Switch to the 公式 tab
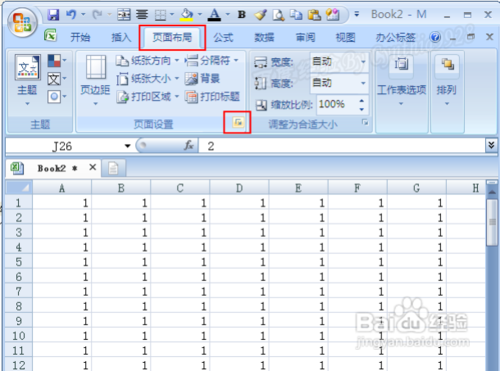 (x=223, y=37)
